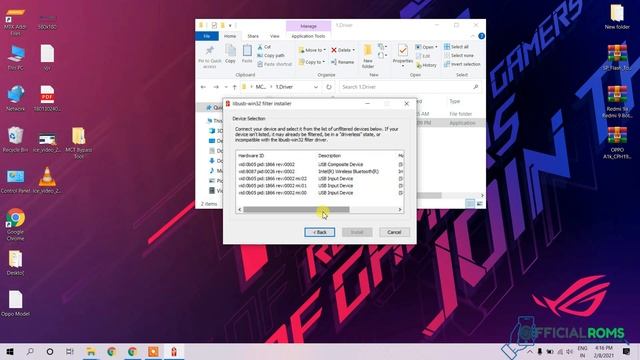Viewport: 640px width, 360px height.
Task: Click Rename in the Organize group
Action: (x=342, y=62)
